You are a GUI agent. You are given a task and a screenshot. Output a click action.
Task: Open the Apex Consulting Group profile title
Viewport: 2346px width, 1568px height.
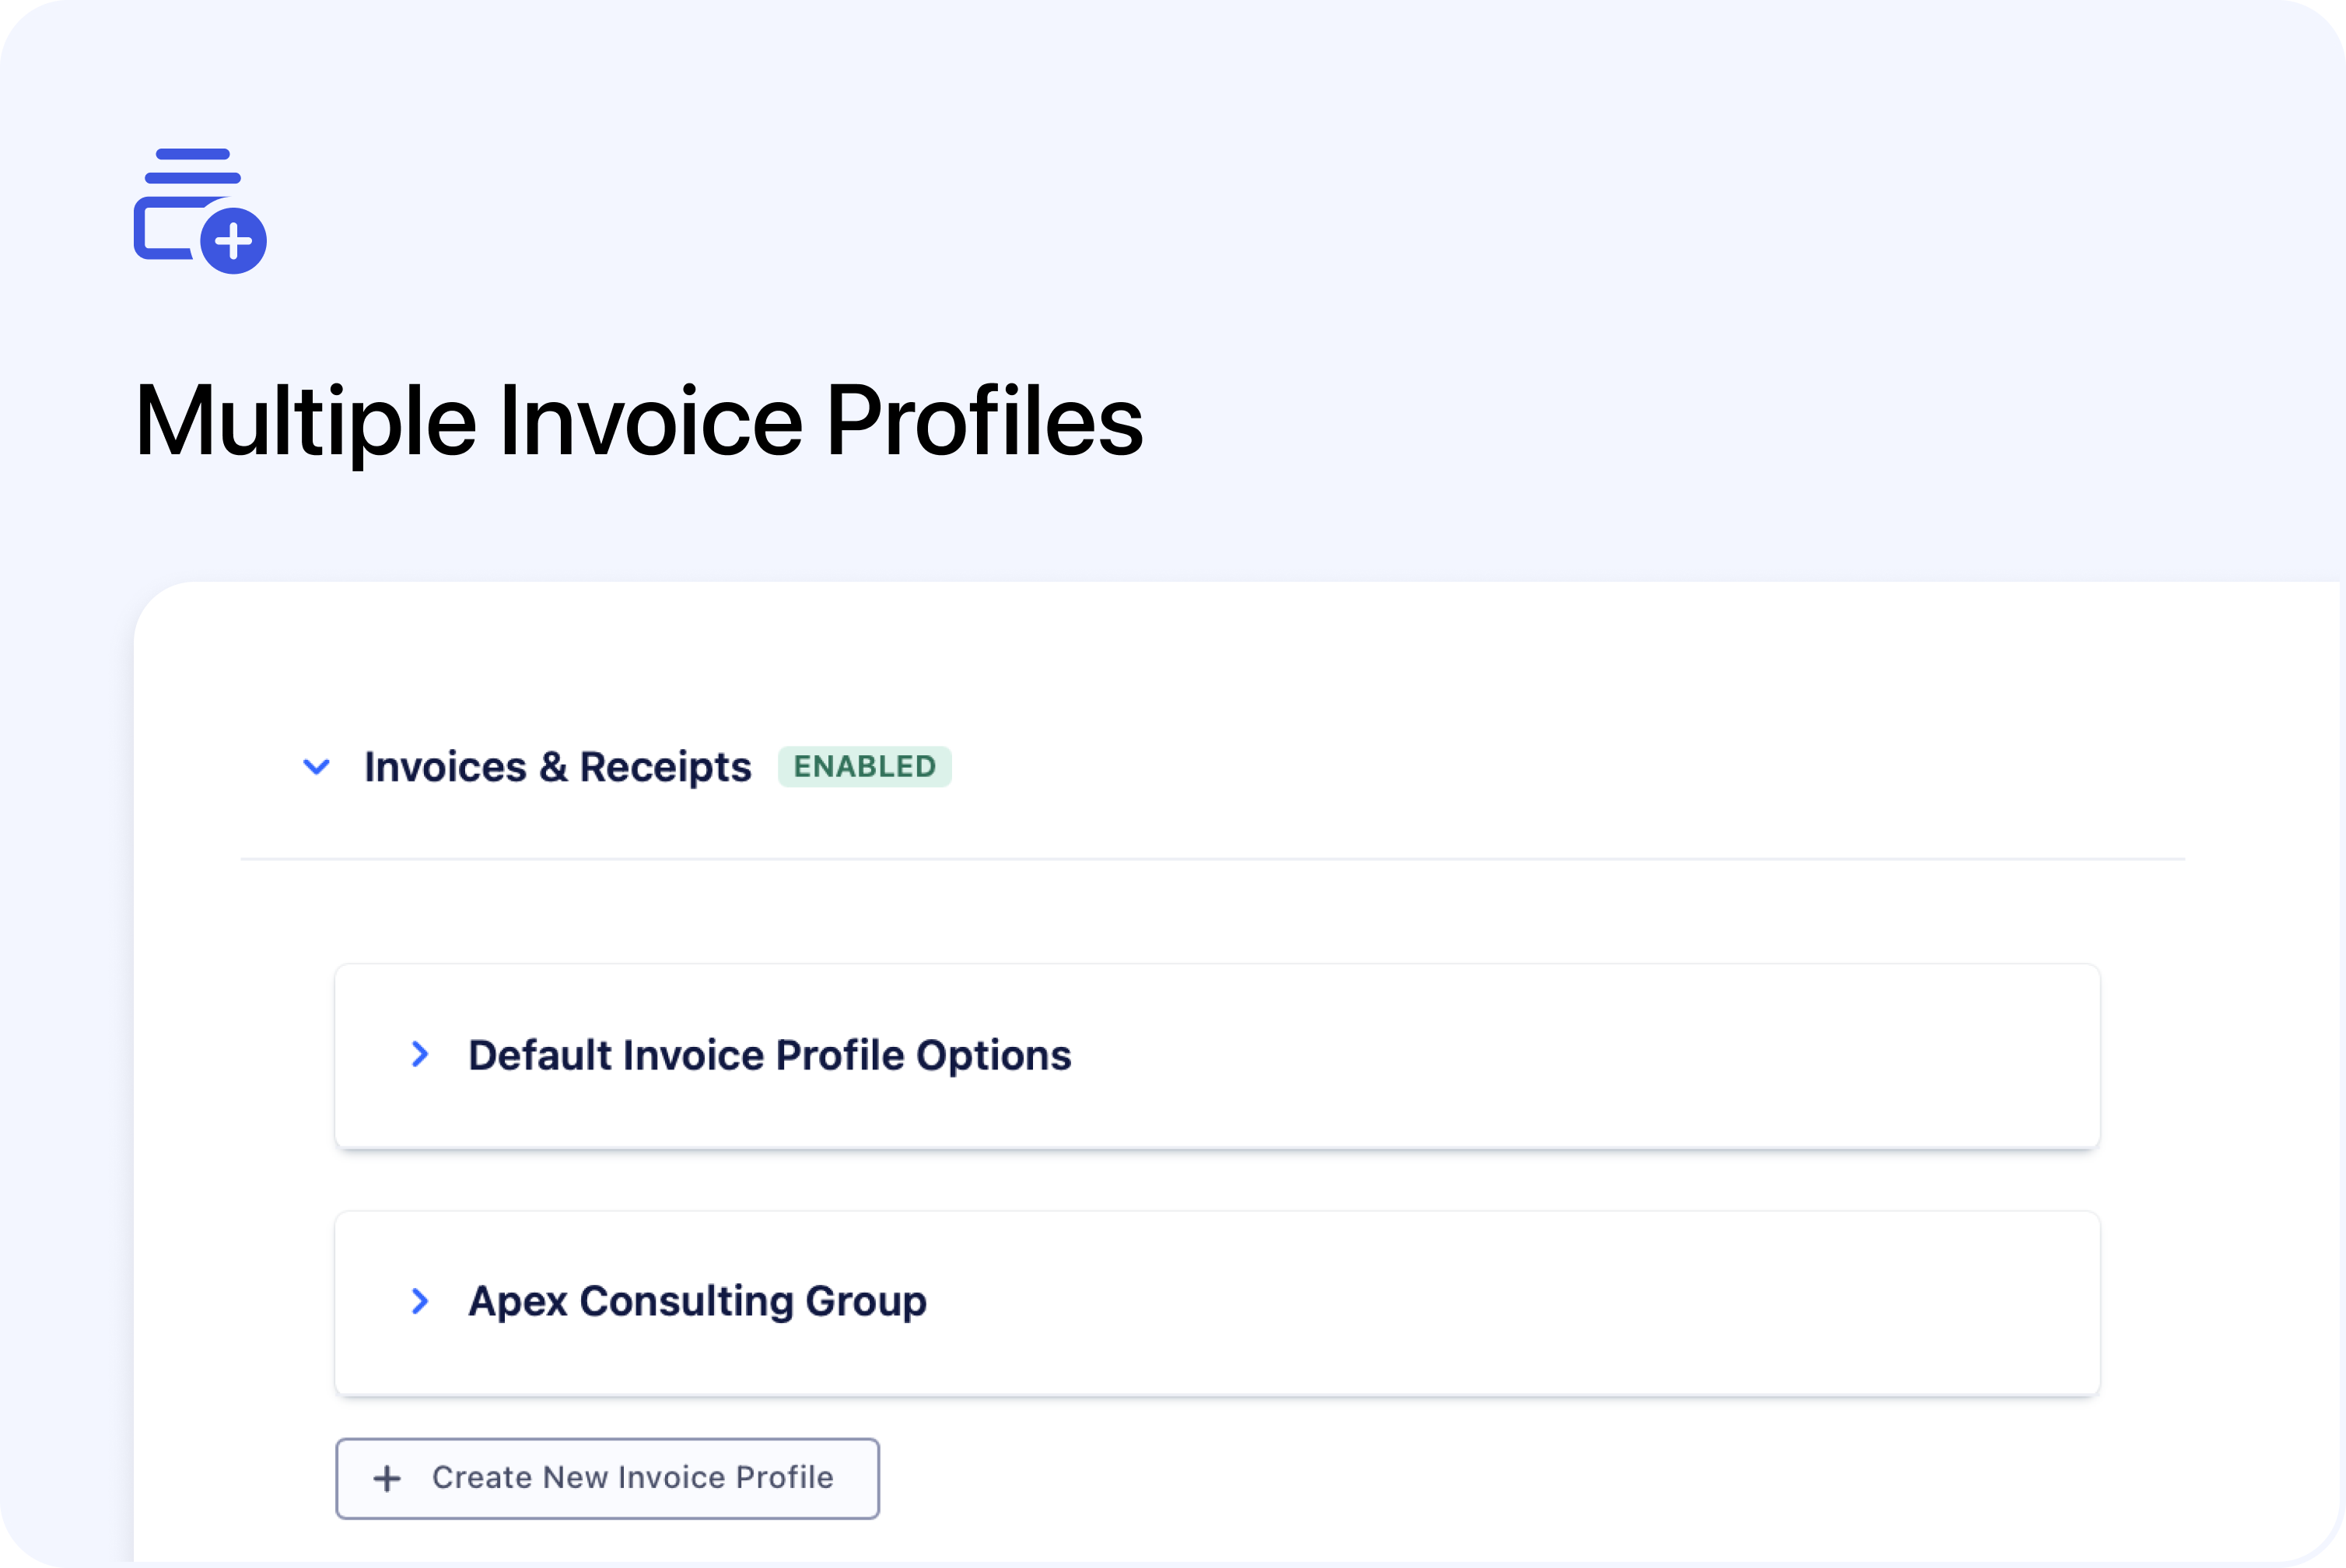pos(697,1301)
